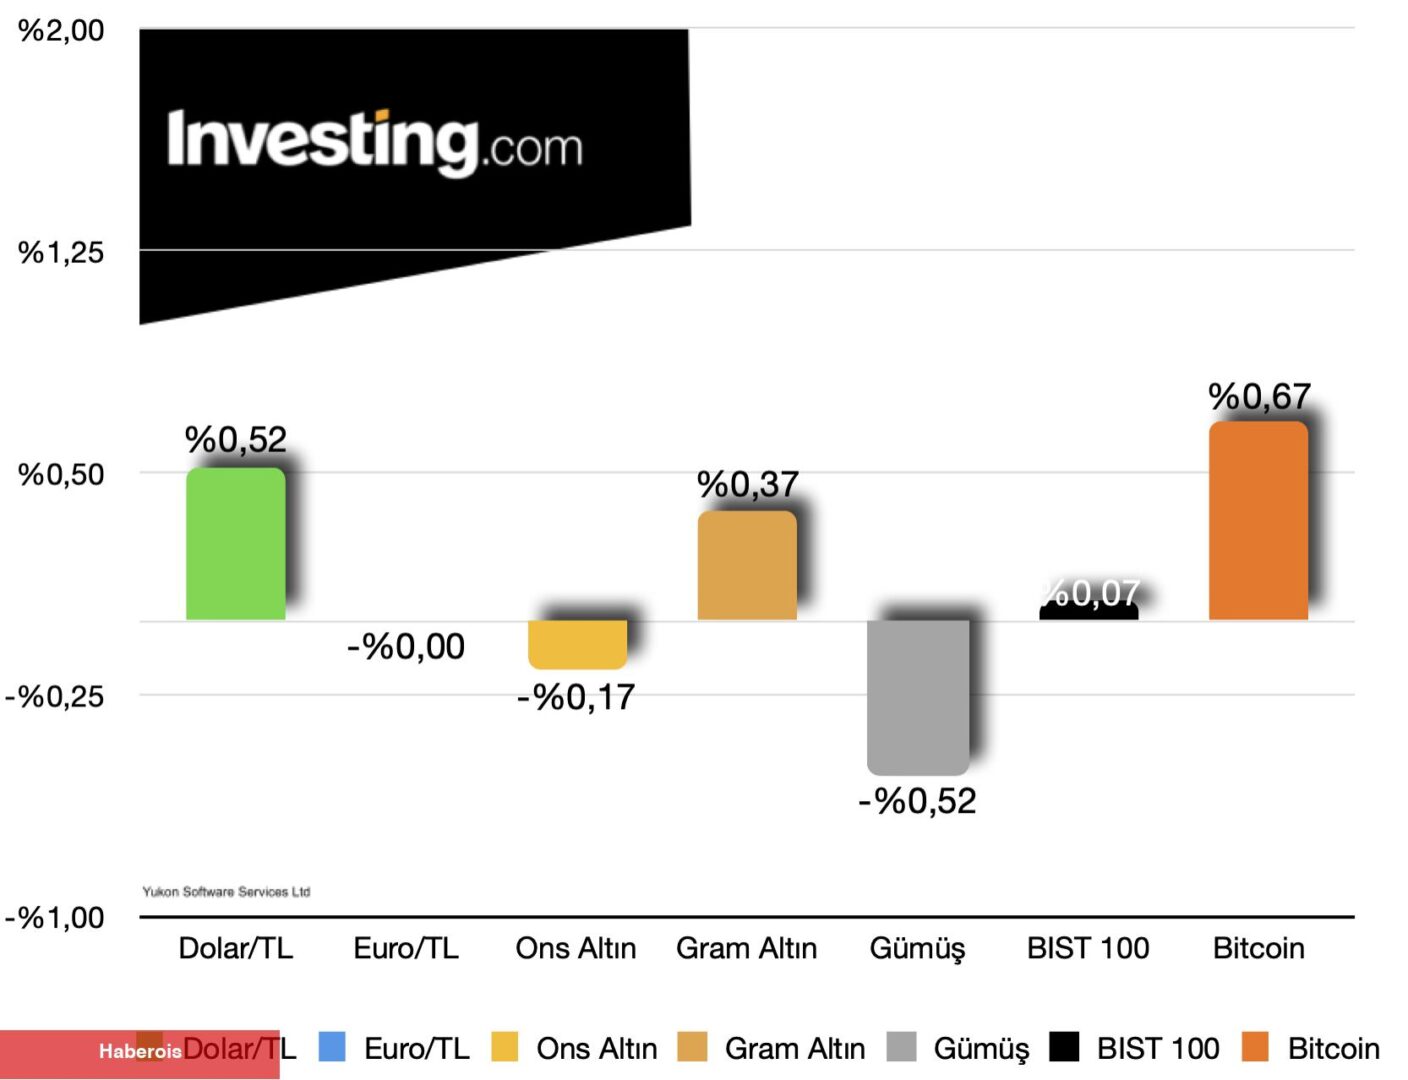Click the black BIST 100 legend swatch
Screen dimensions: 1408x1080
point(1064,1047)
